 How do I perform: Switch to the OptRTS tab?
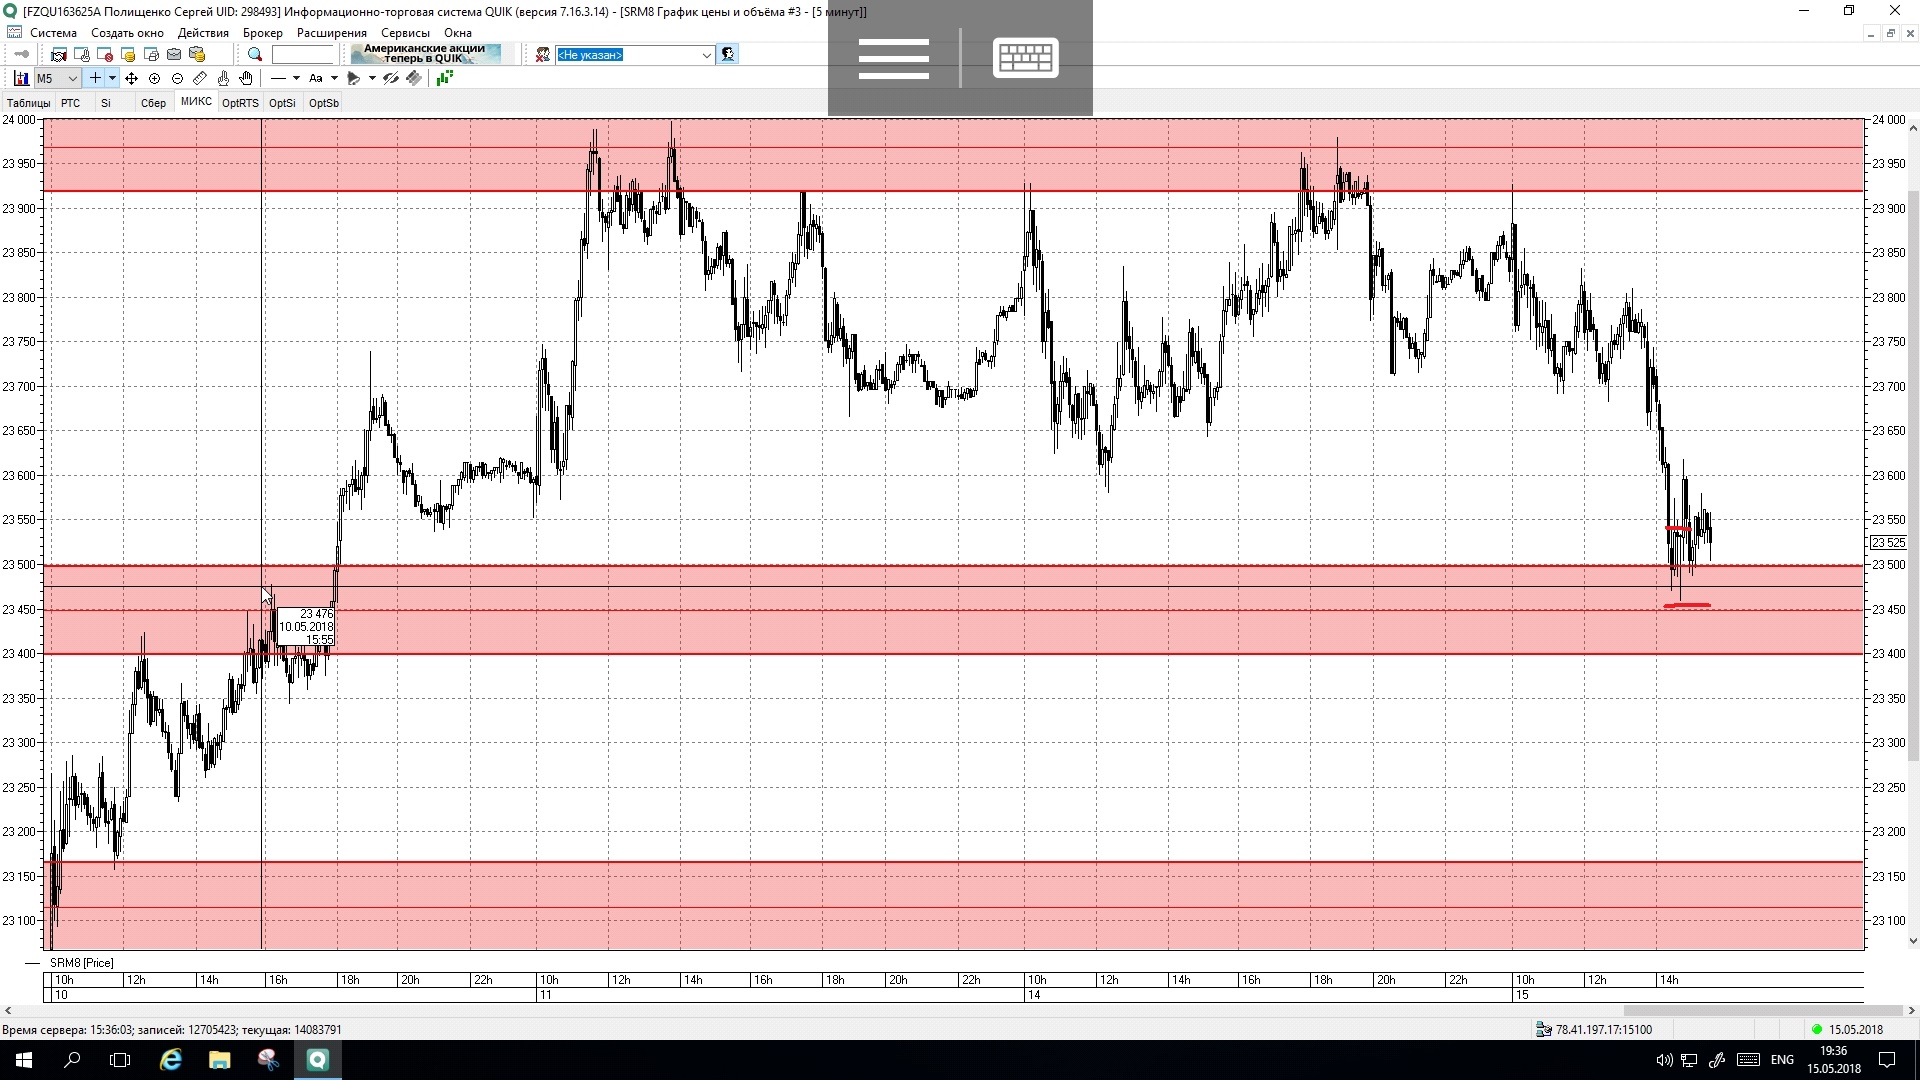(240, 103)
